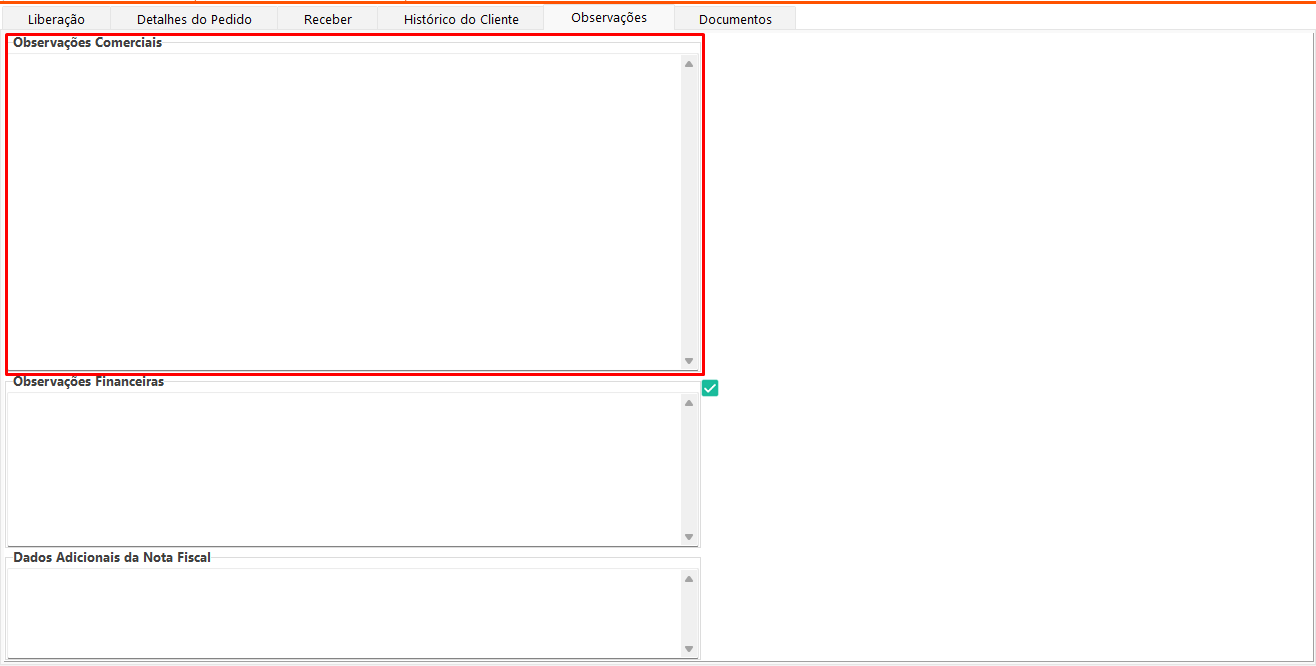Click the Dados Adicionais scrollbar track
Screen dimensions: 1316x666
[689, 613]
